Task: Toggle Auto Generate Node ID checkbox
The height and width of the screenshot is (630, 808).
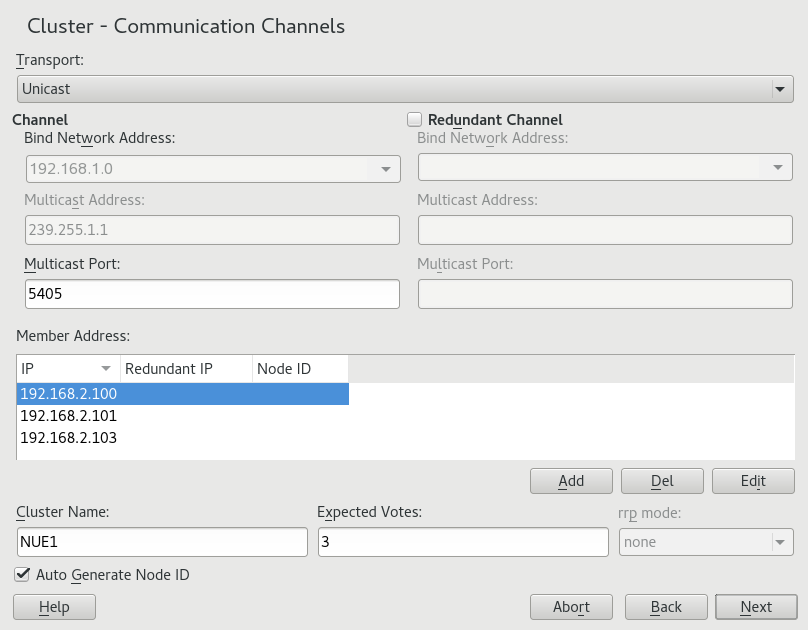Action: [22, 575]
